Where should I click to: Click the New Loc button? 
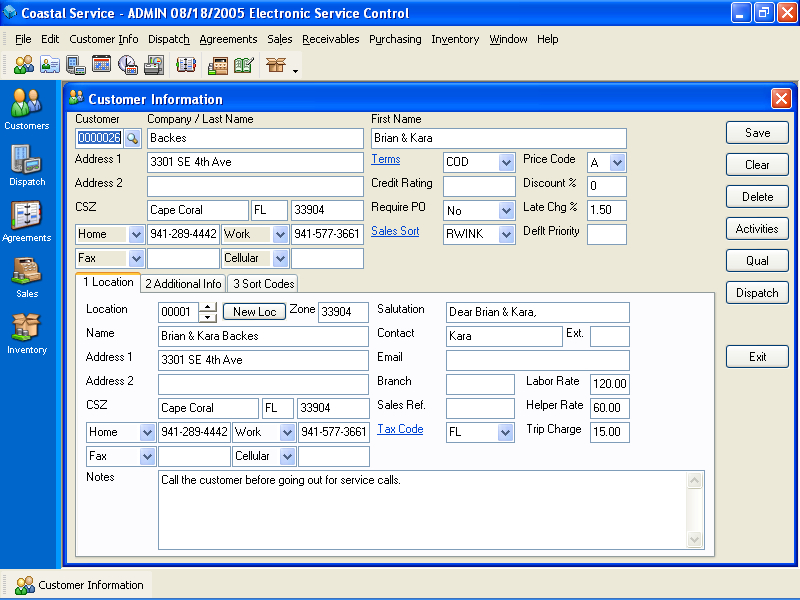254,312
